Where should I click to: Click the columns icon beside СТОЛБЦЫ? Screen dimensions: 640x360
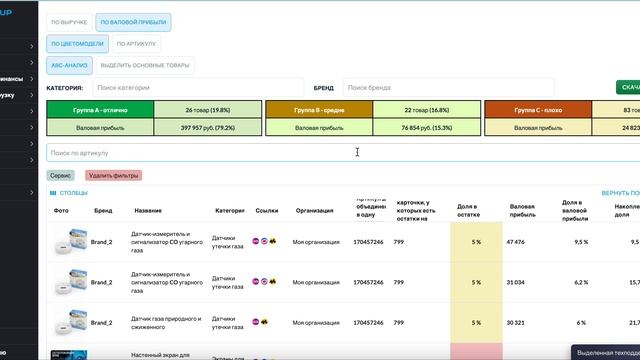pyautogui.click(x=53, y=193)
